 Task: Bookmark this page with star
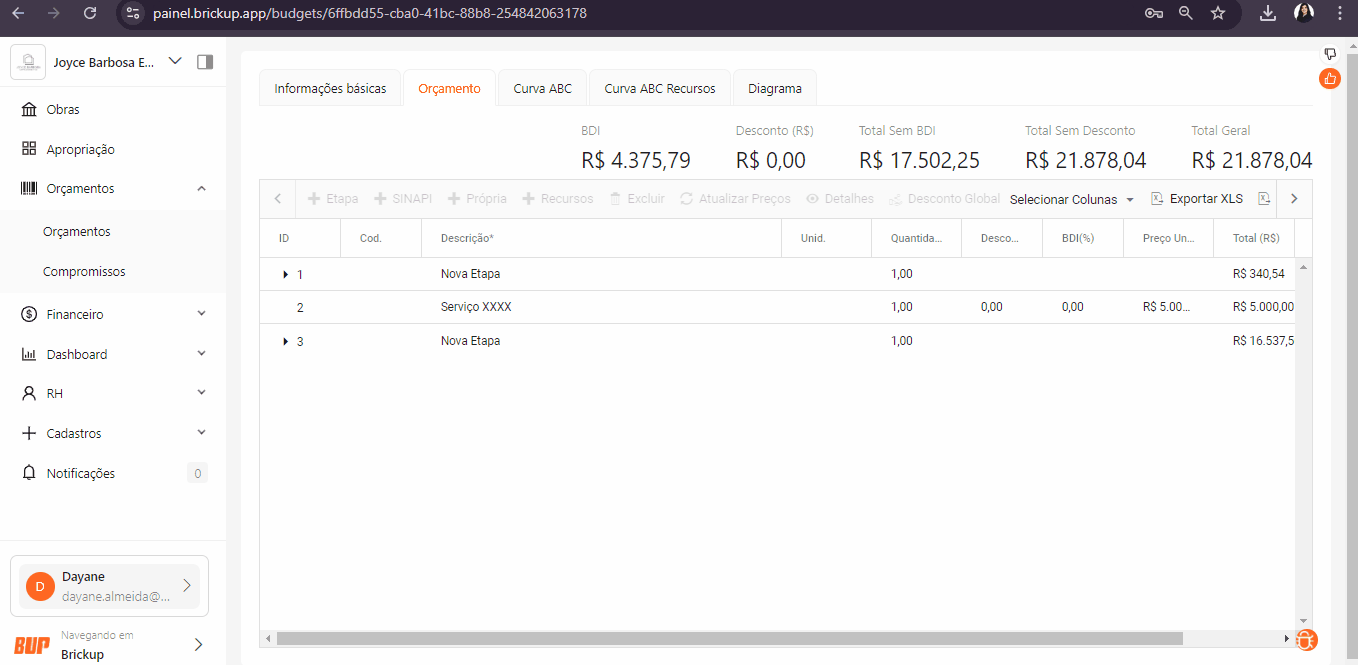[x=1218, y=13]
